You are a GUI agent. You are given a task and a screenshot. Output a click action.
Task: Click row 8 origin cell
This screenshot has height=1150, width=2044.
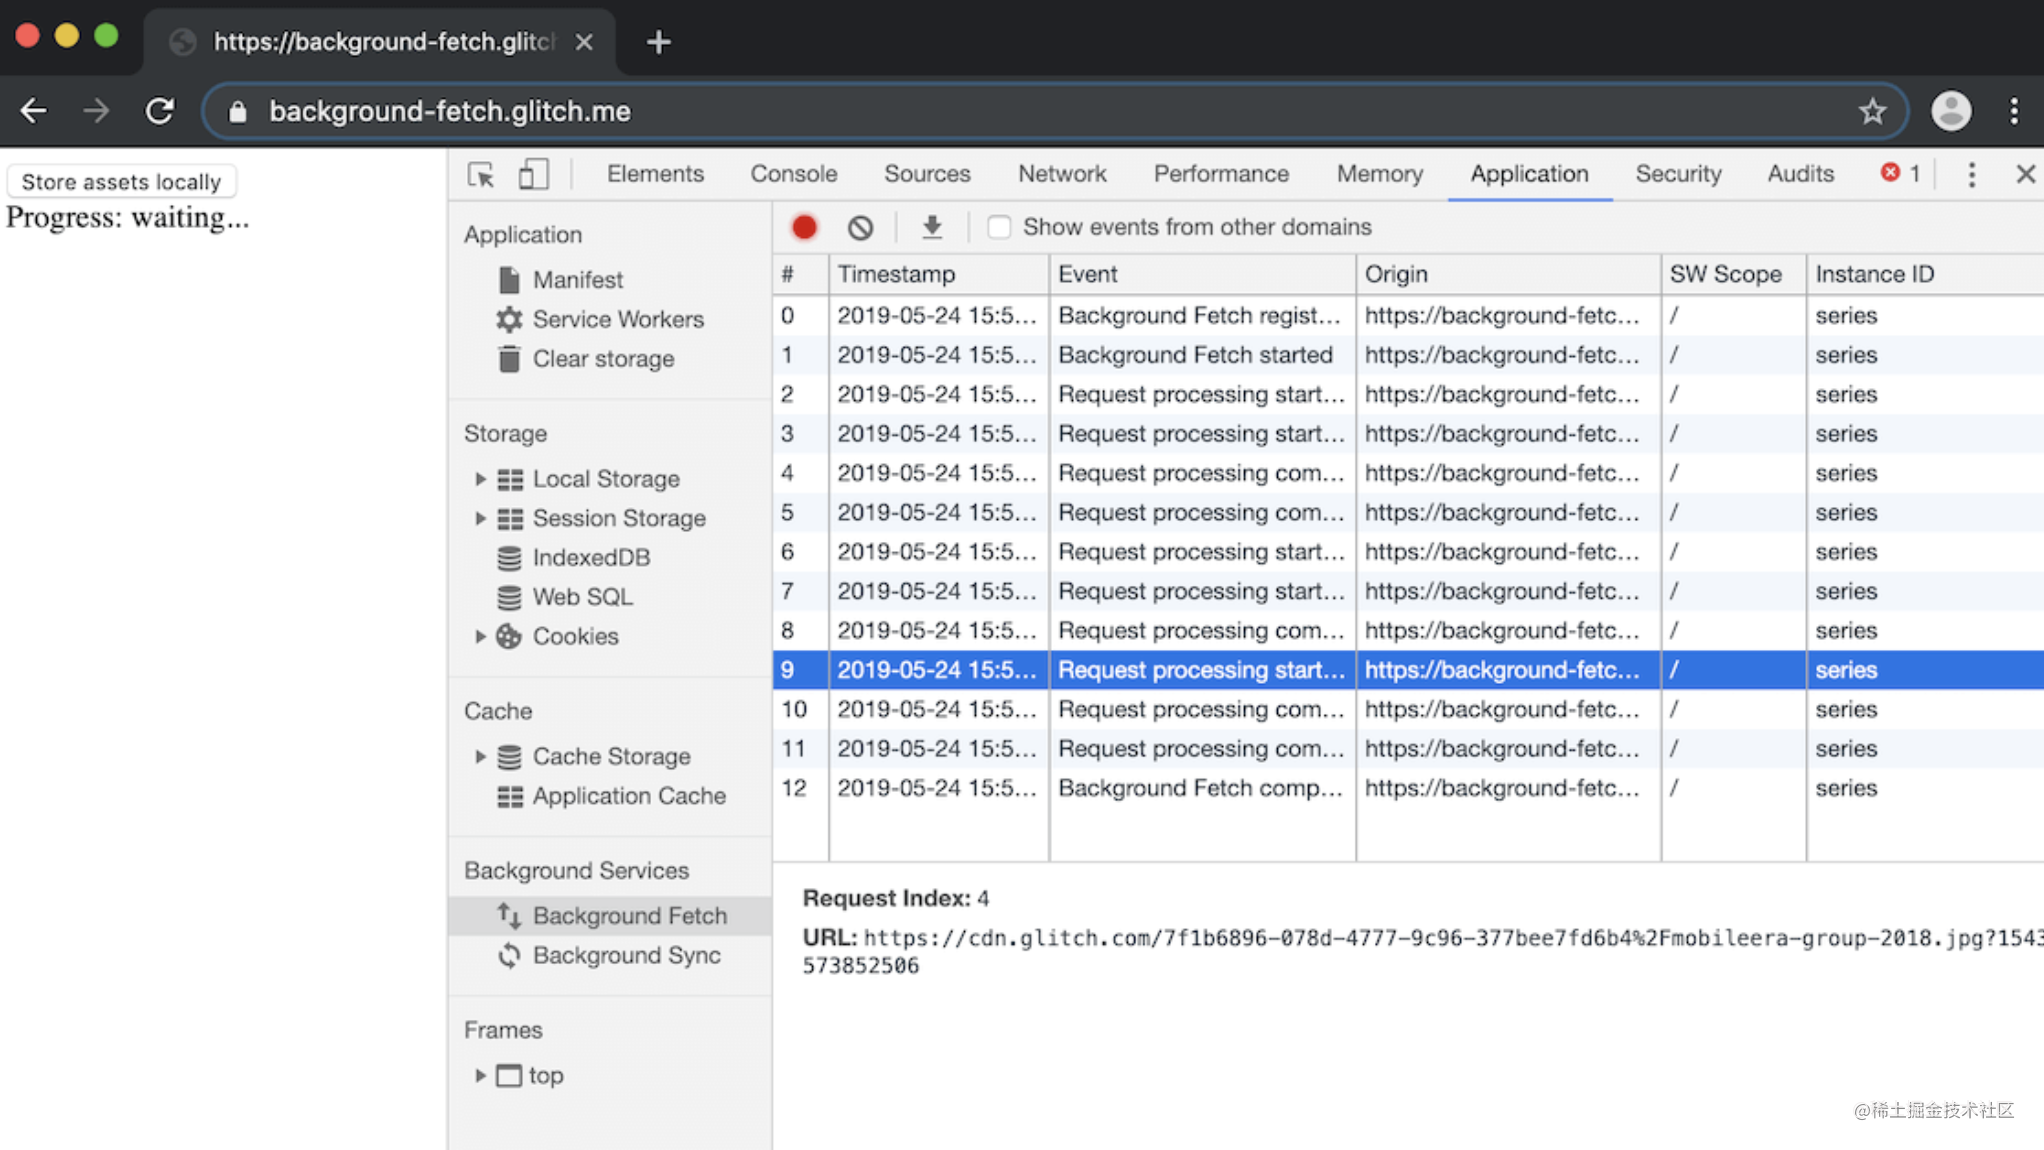1508,631
